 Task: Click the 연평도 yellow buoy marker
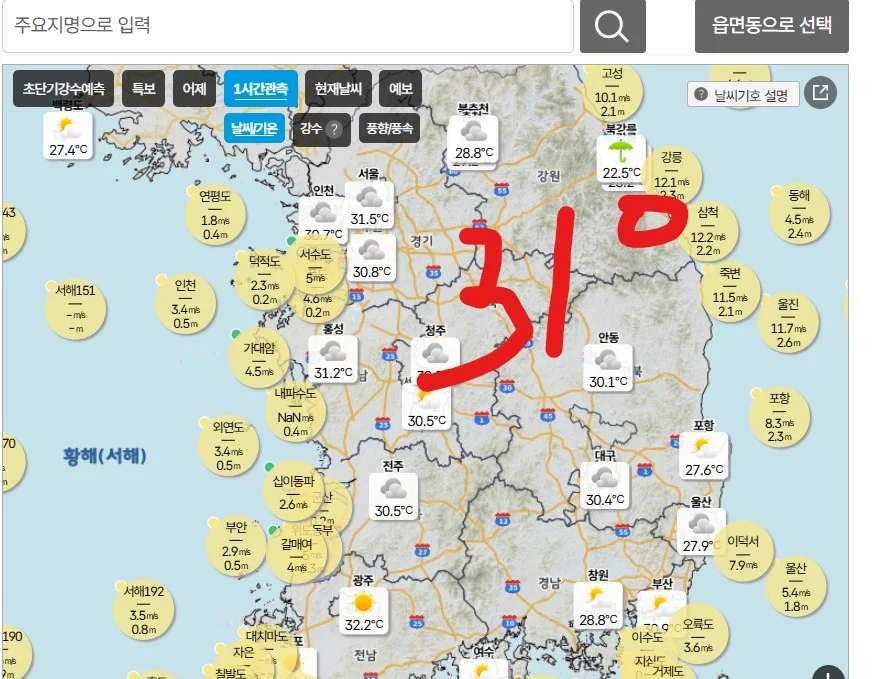pos(215,214)
